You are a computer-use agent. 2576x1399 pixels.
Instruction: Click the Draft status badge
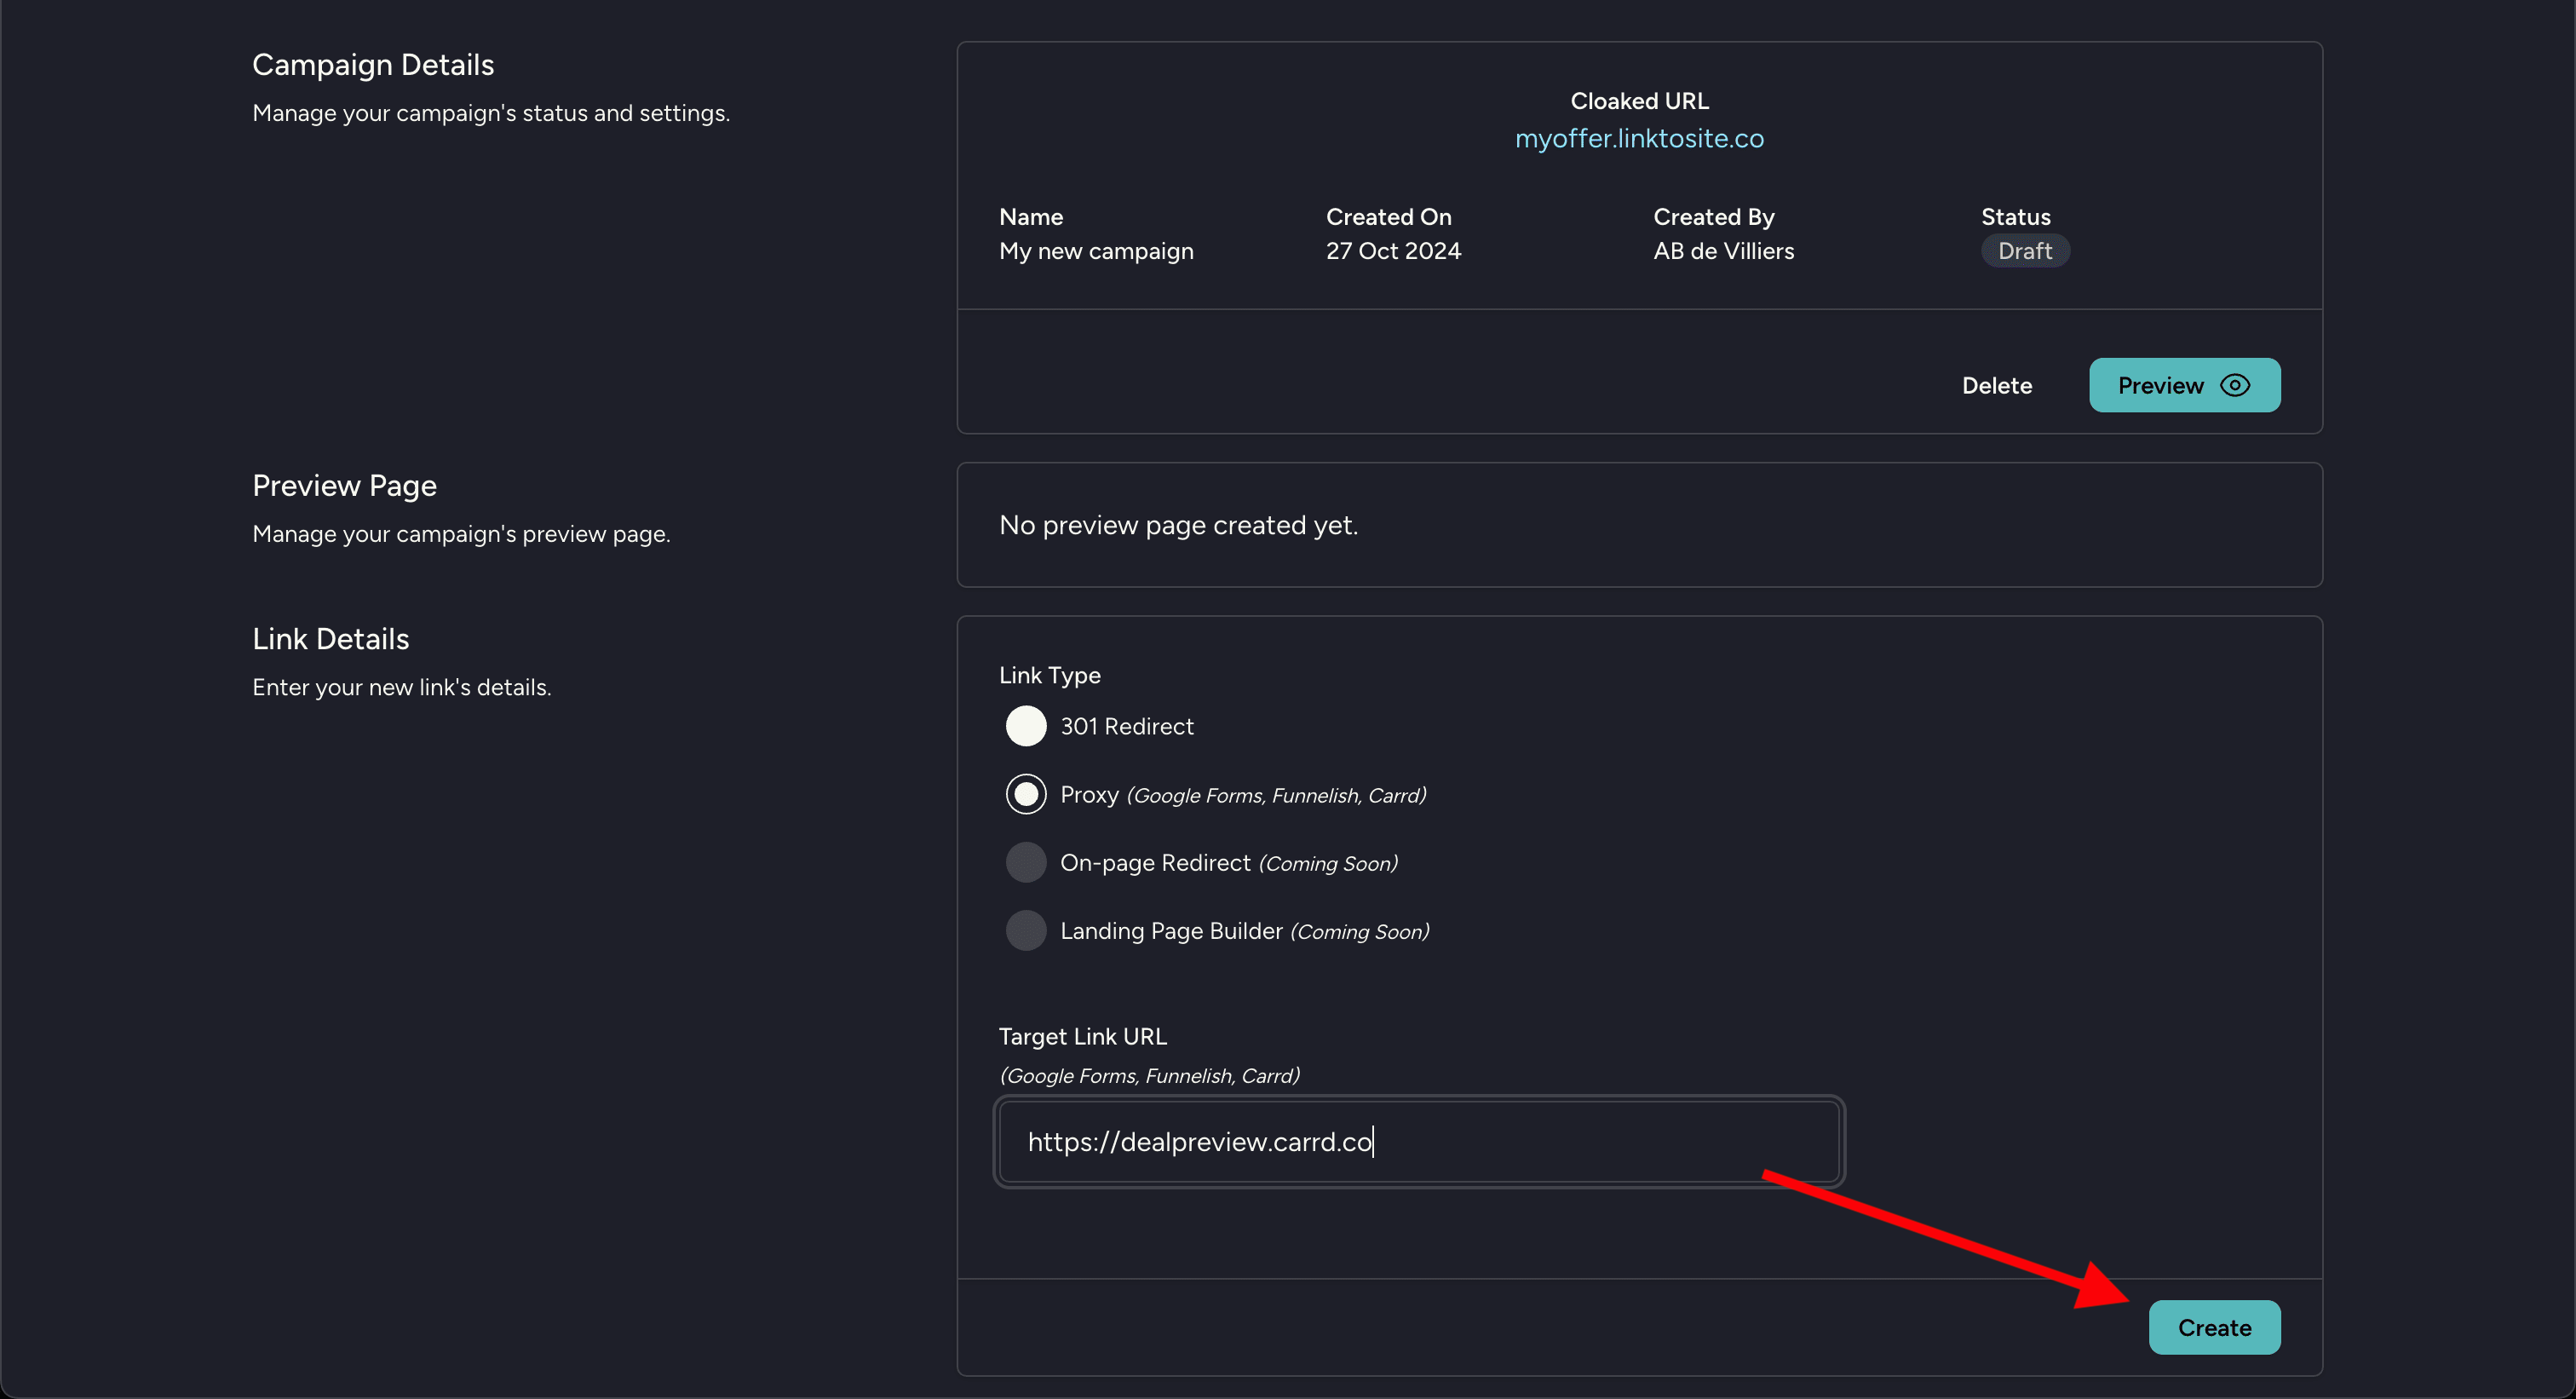pos(2025,251)
